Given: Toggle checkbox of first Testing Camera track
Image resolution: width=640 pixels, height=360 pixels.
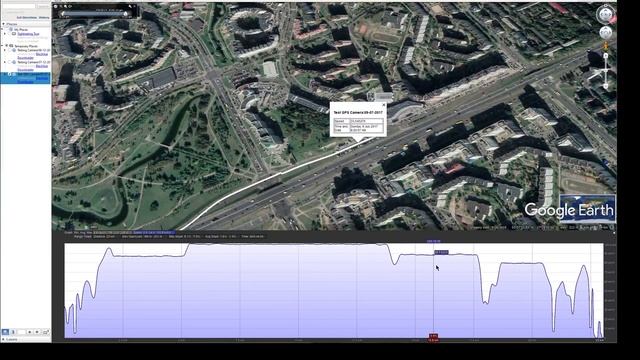Looking at the screenshot, I should coord(9,50).
